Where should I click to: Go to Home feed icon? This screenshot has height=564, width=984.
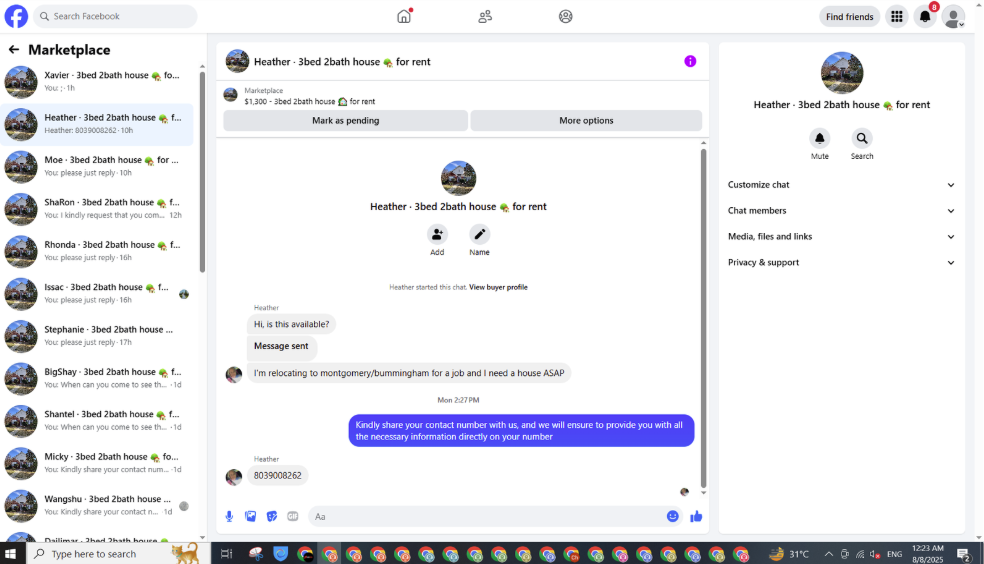(x=404, y=16)
